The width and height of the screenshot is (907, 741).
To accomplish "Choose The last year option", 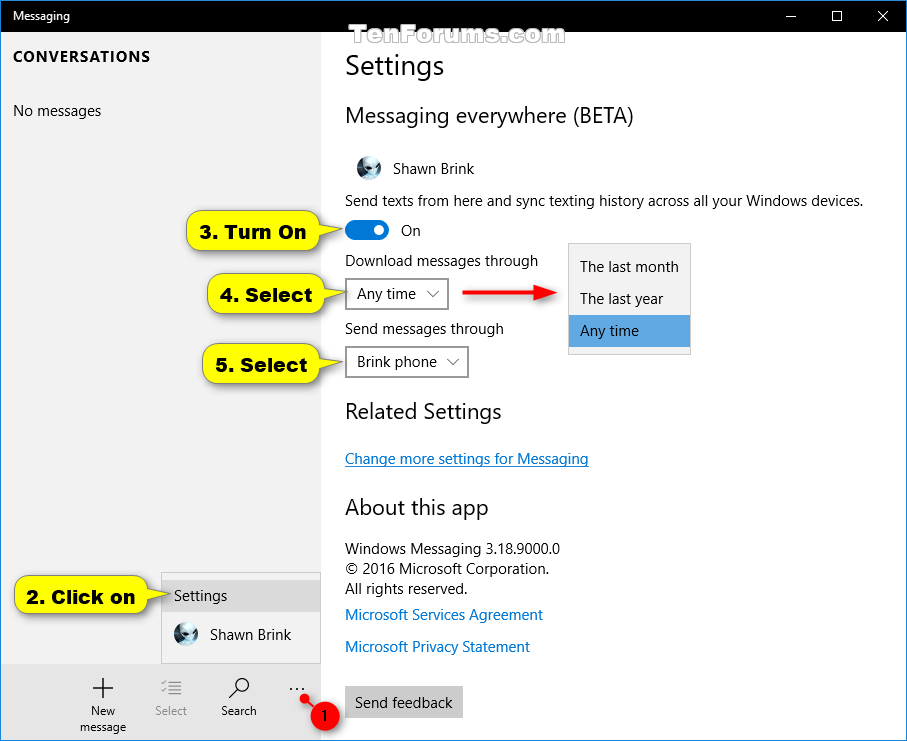I will 629,299.
